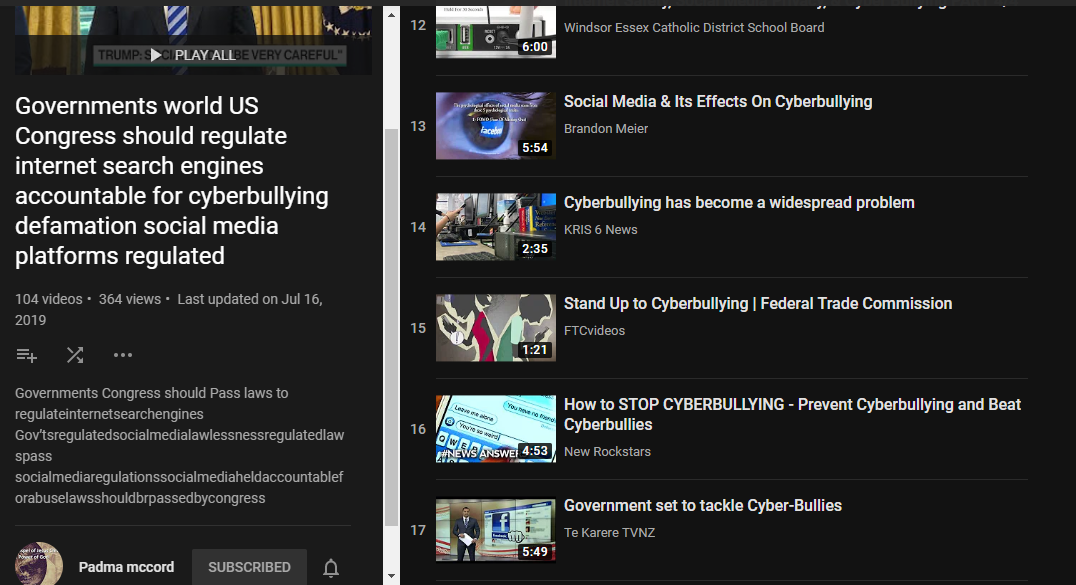
Task: Toggle notification bell for Padma mccord
Action: coord(331,567)
